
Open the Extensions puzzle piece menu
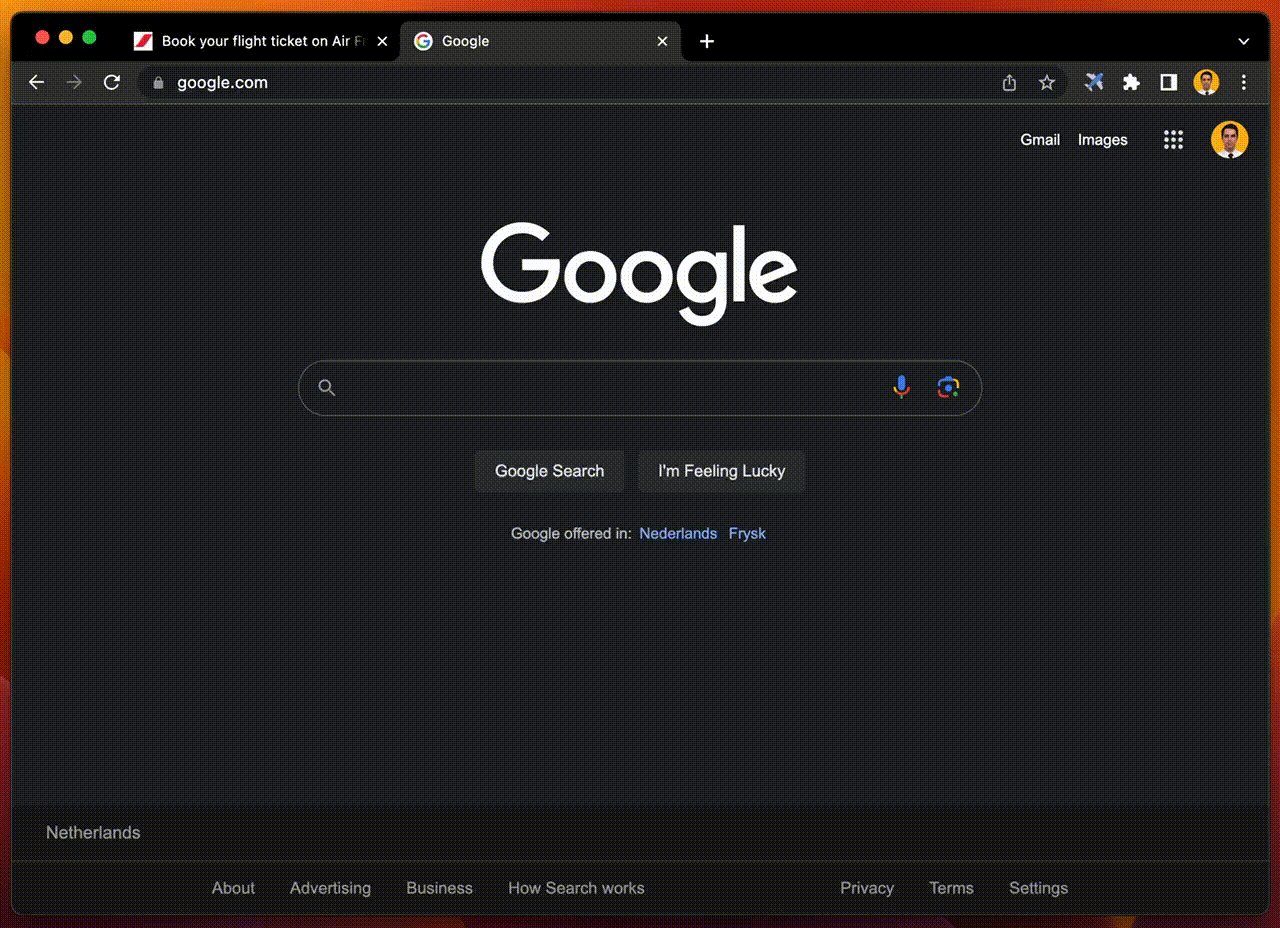click(1131, 83)
